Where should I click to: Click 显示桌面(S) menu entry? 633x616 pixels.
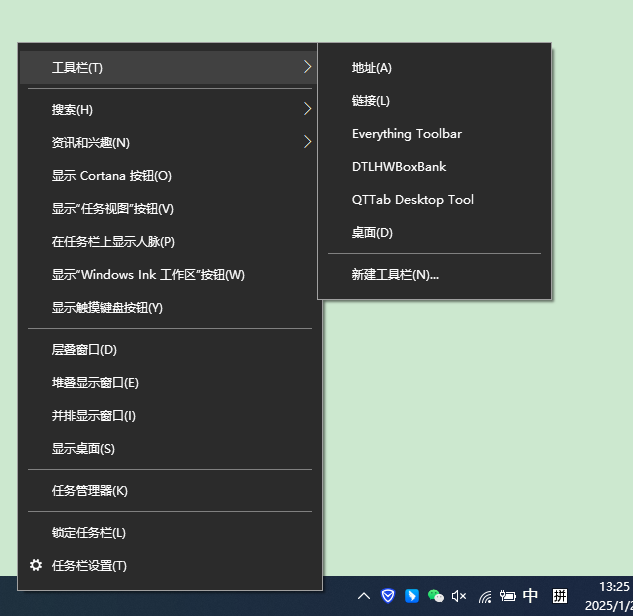point(168,449)
